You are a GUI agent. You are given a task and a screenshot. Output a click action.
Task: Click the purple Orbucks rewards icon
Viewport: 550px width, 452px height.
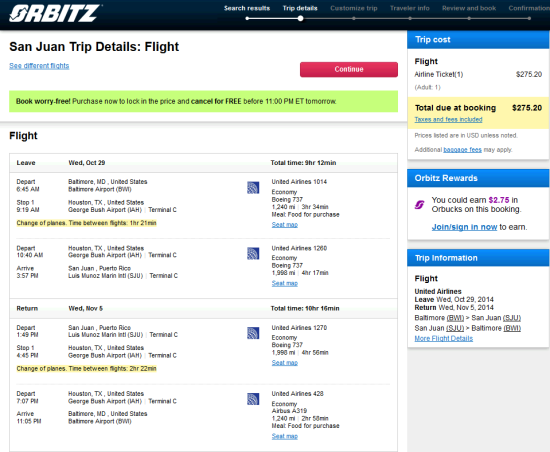420,204
